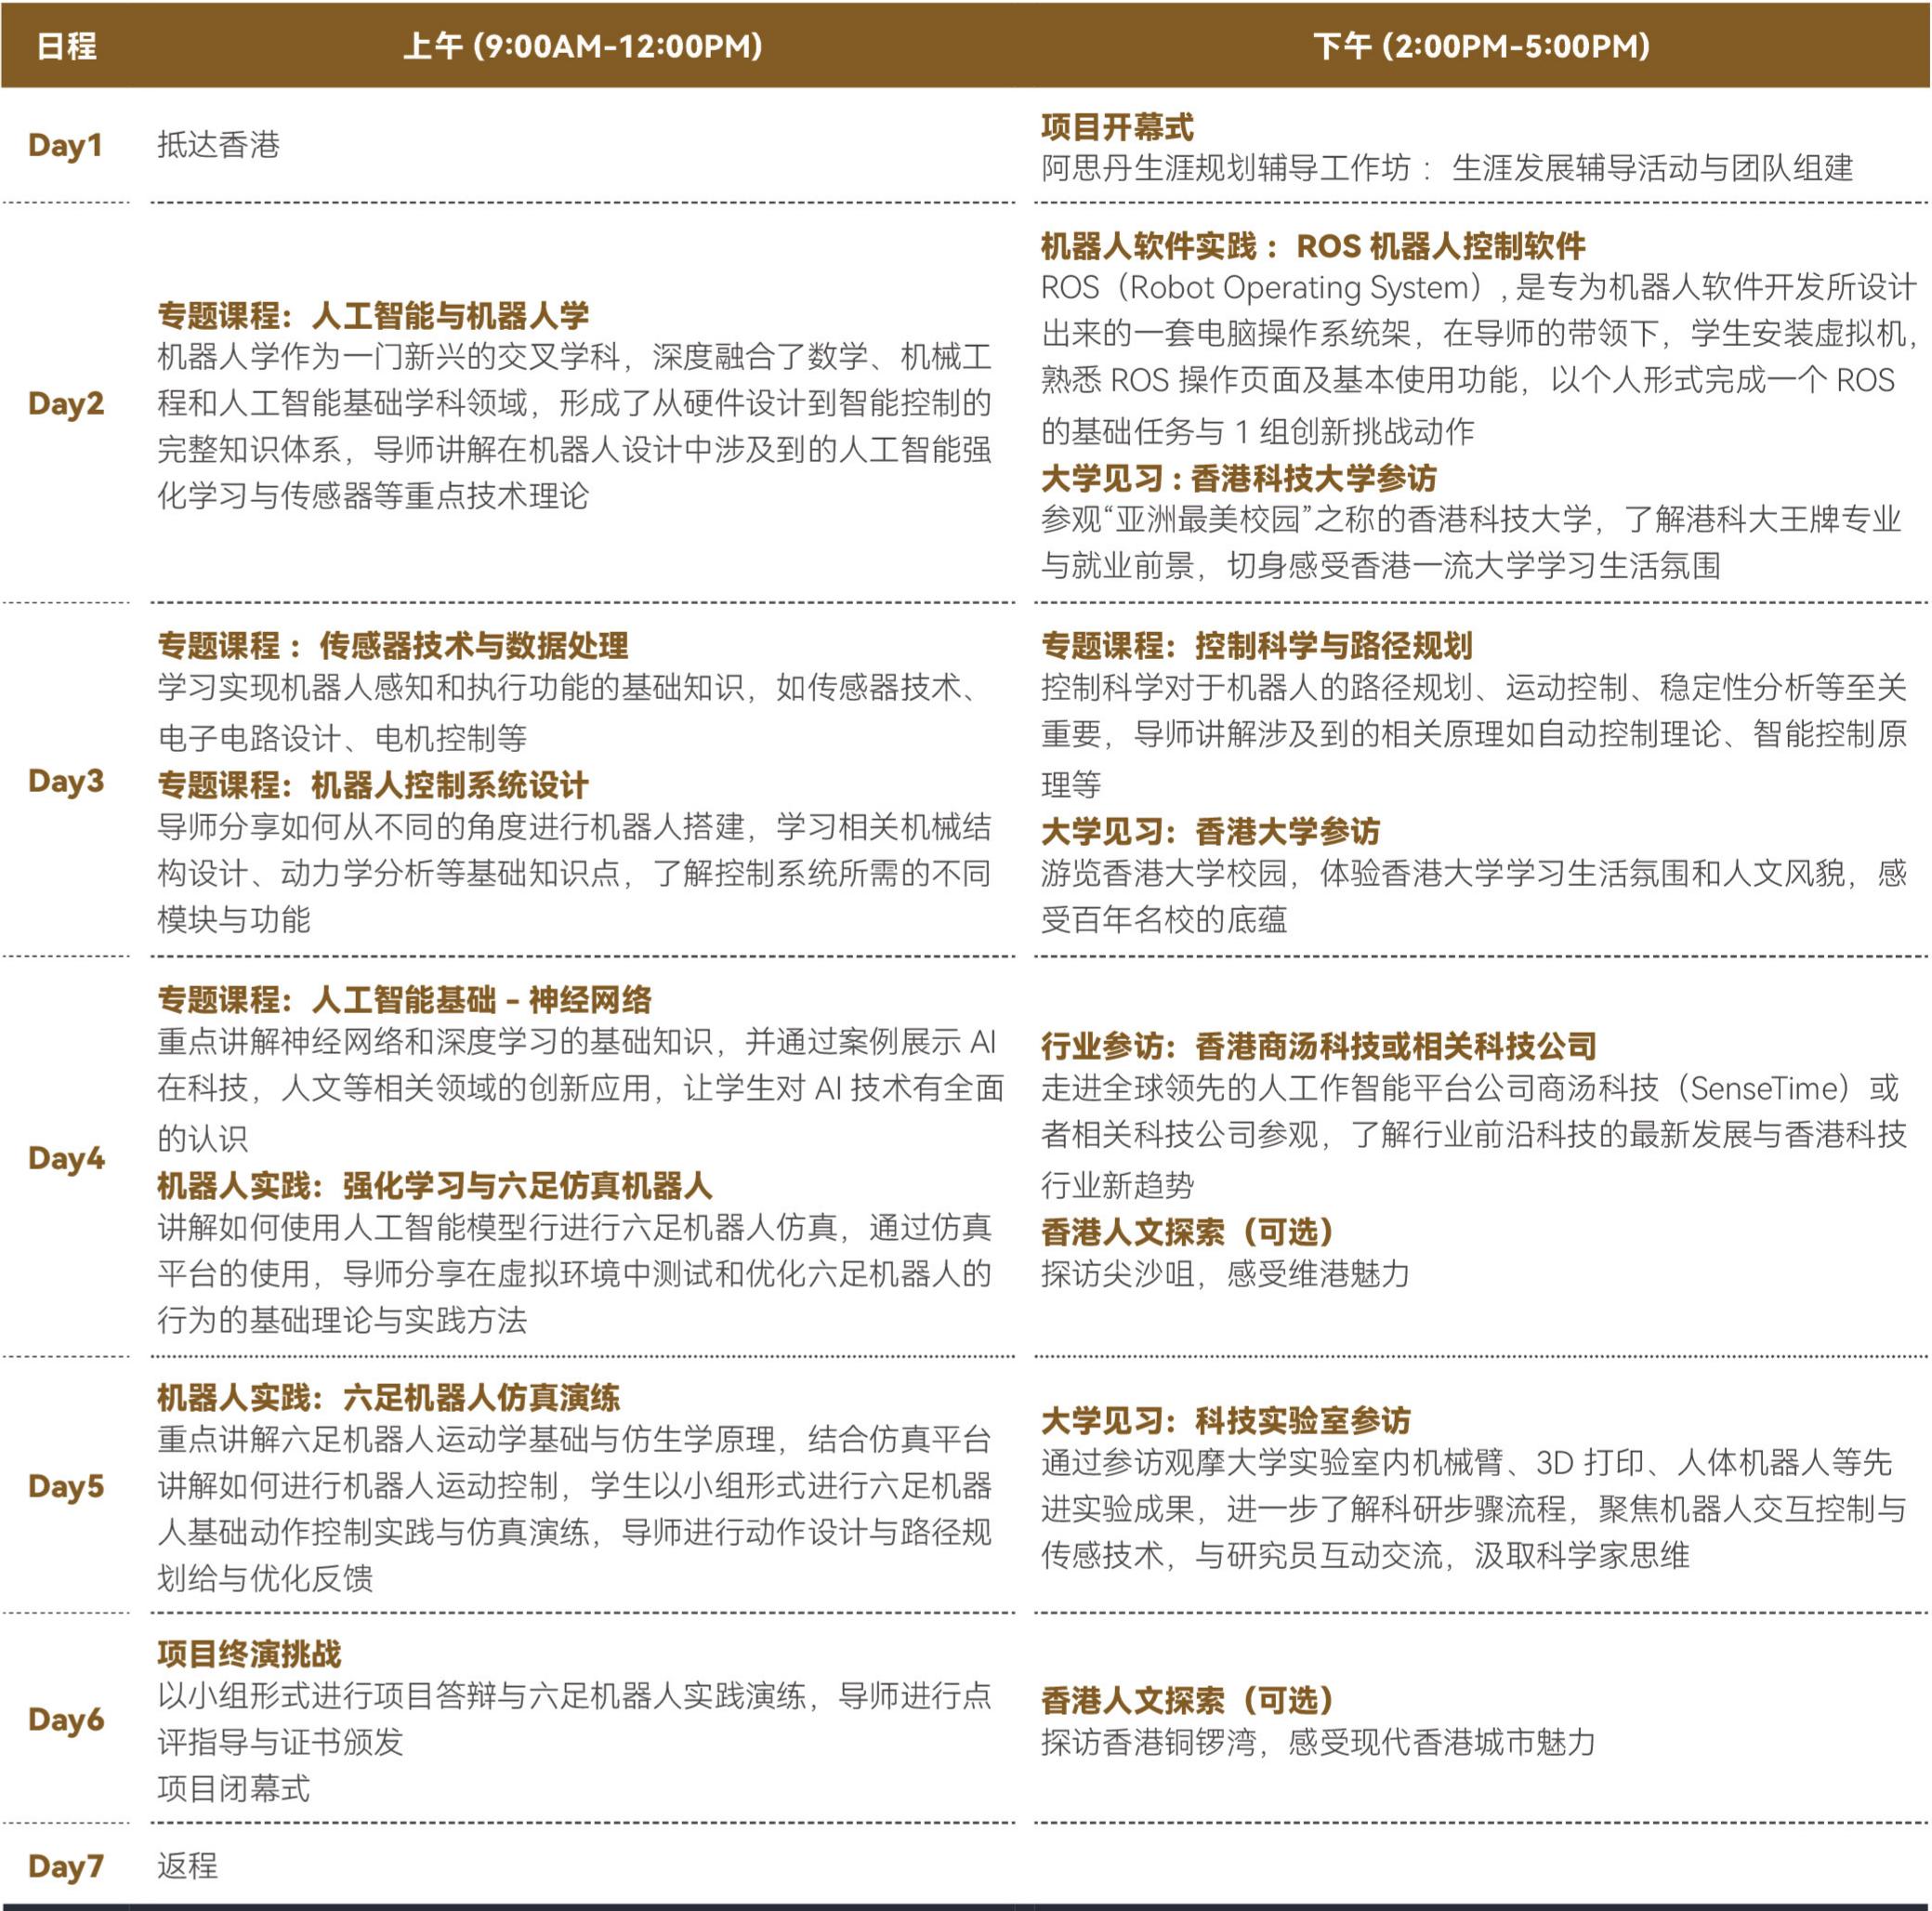Select the Day5 row label
The height and width of the screenshot is (1911, 1932).
(x=66, y=1486)
